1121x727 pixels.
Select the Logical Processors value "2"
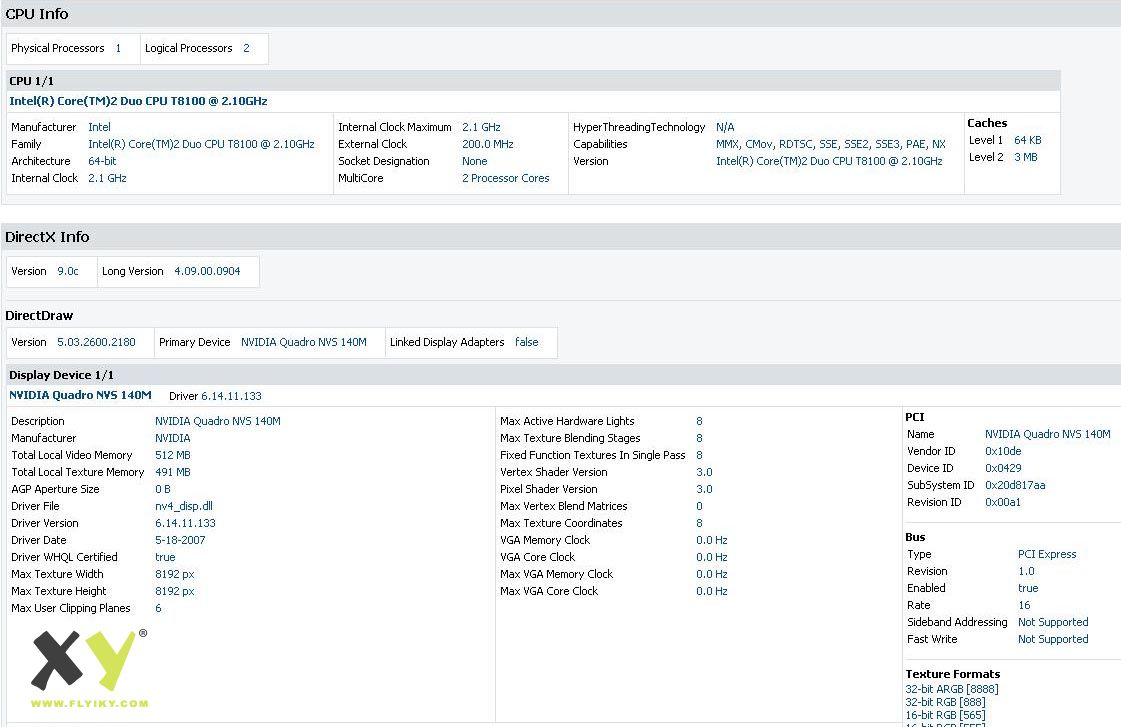pos(246,49)
